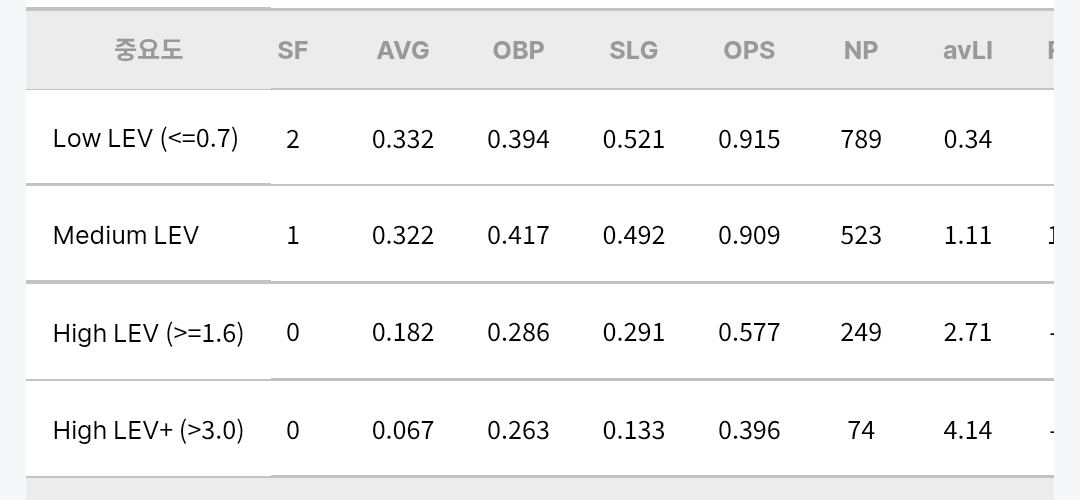Click the 0.577 OPS value for High LEV
This screenshot has width=1080, height=500.
coord(749,333)
